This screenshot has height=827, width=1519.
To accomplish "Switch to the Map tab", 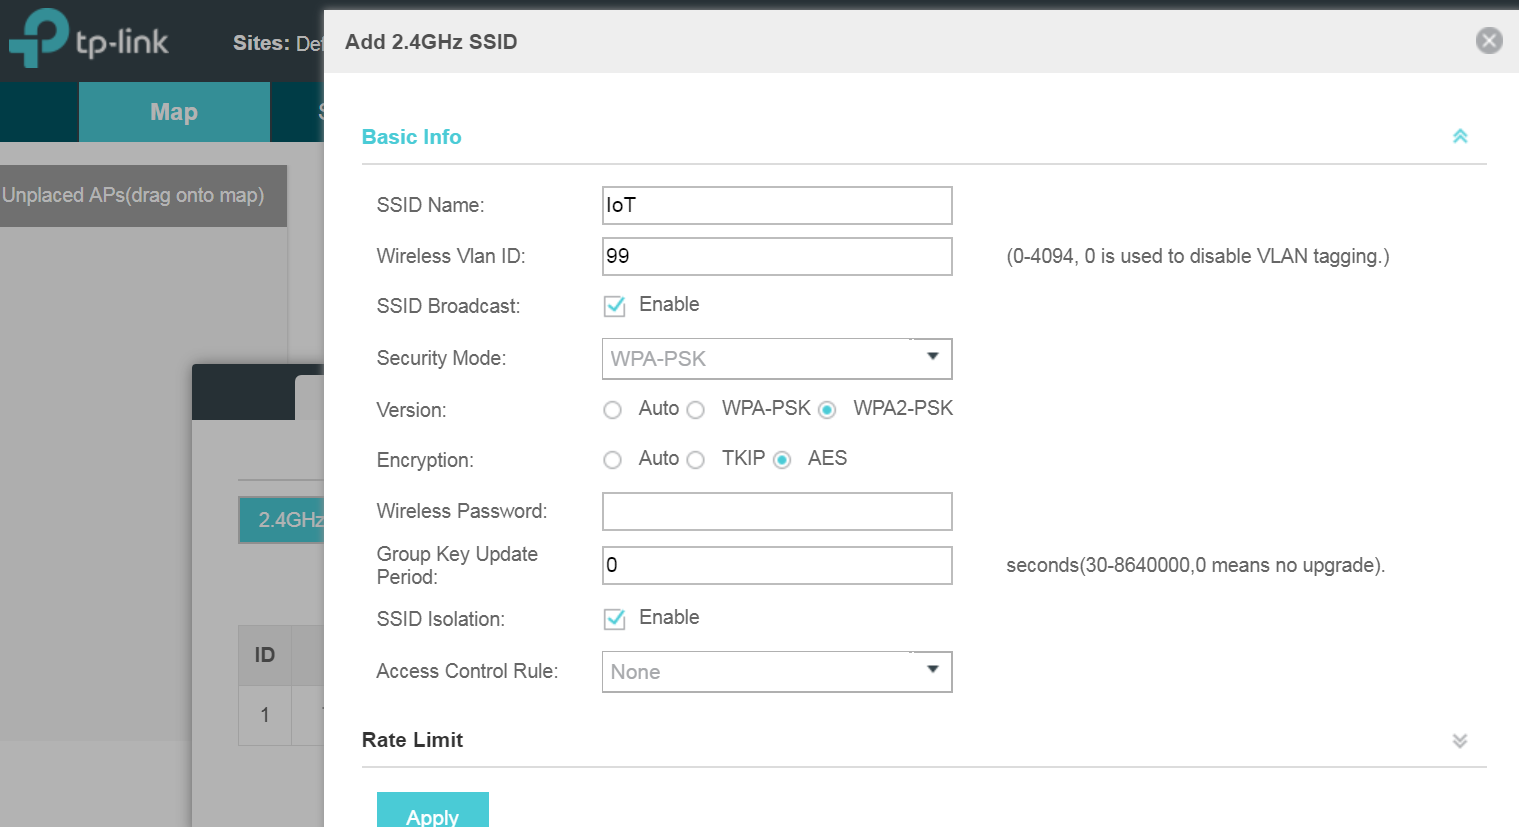I will [x=173, y=111].
